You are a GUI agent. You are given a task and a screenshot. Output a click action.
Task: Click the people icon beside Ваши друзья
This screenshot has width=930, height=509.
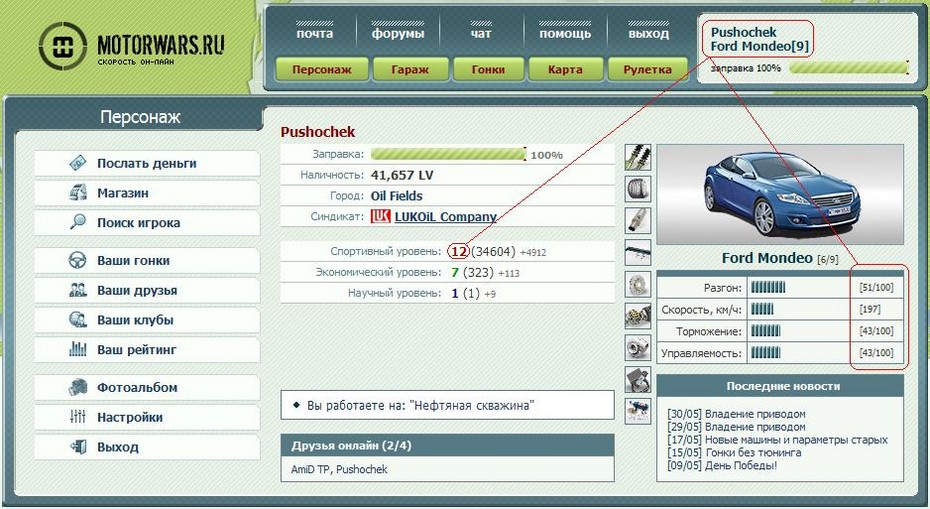coord(78,290)
